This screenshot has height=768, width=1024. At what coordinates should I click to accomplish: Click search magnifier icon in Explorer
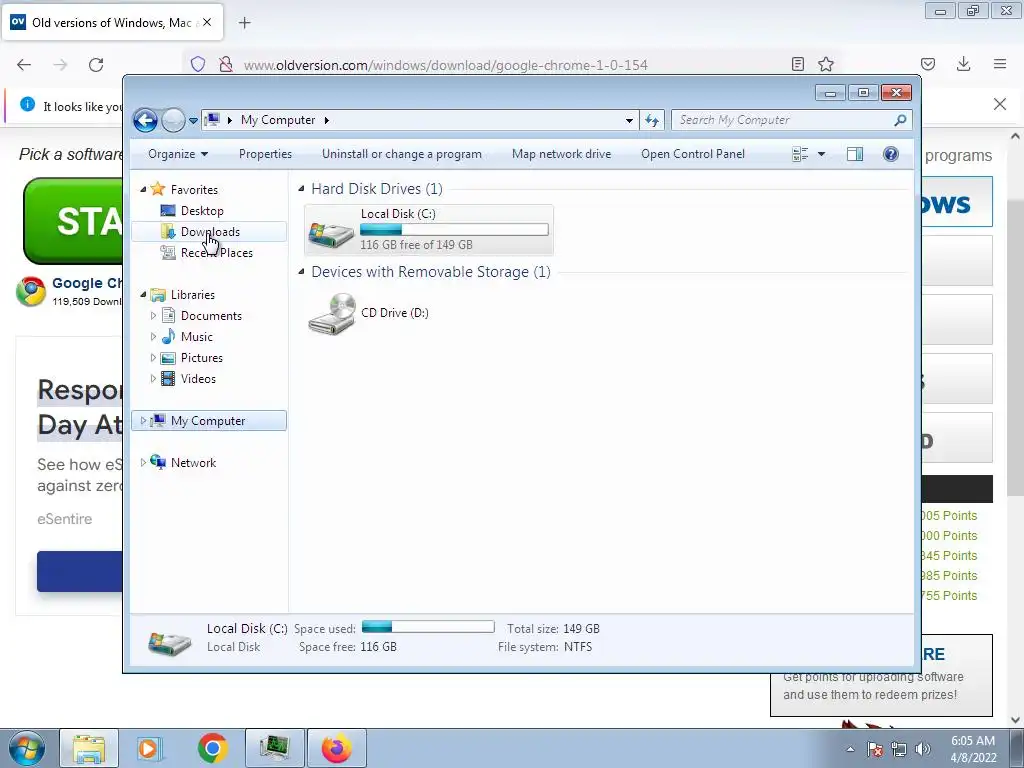[901, 120]
